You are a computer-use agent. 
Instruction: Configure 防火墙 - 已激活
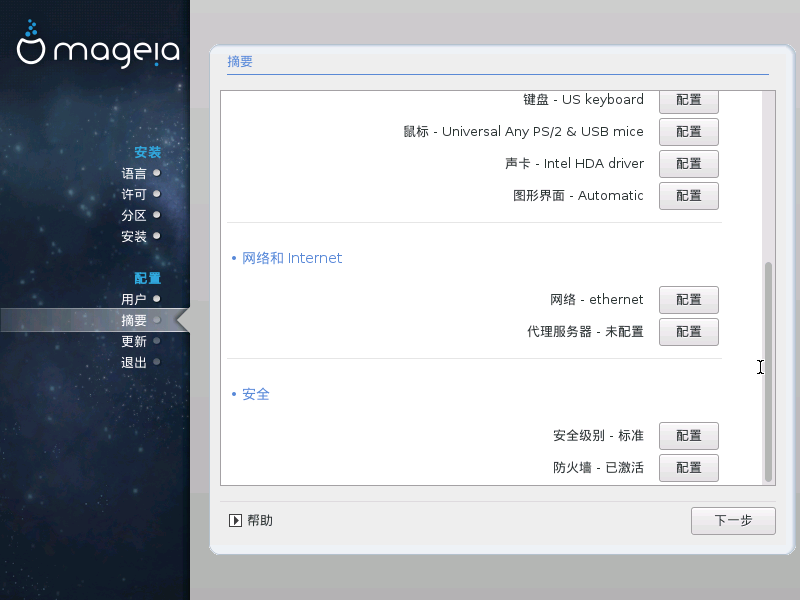(689, 468)
